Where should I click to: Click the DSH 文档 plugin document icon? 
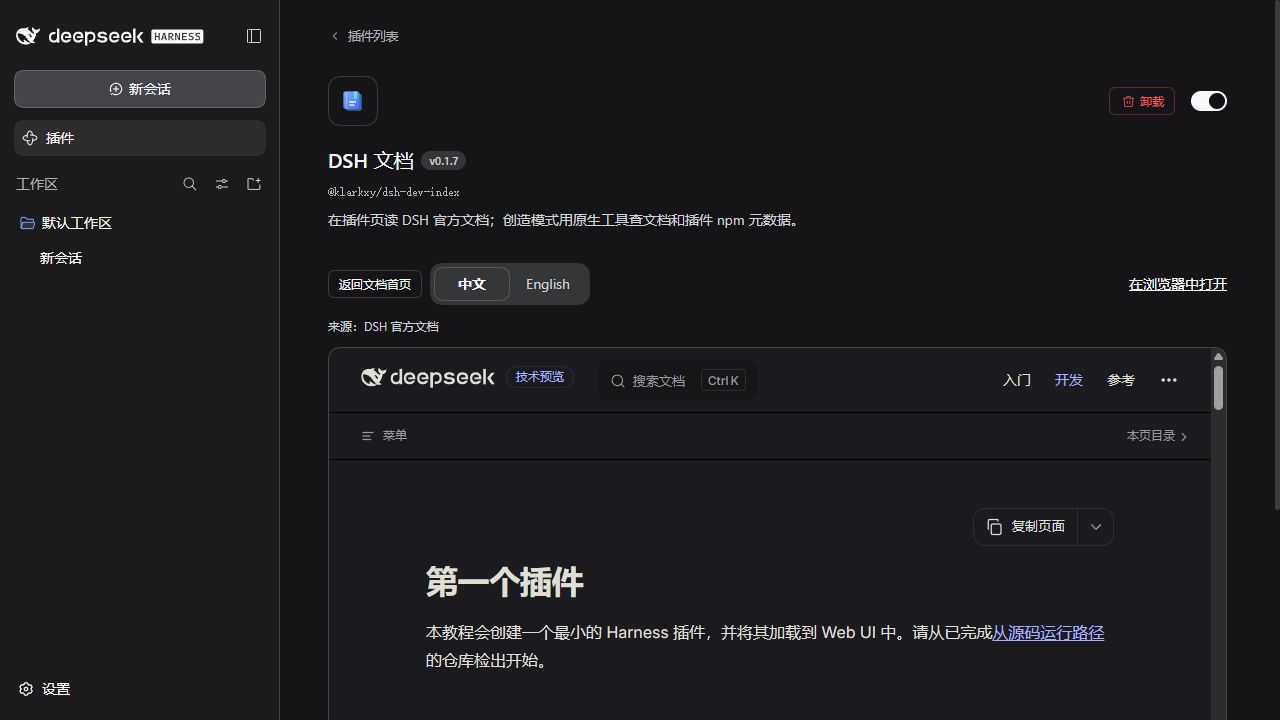point(353,101)
